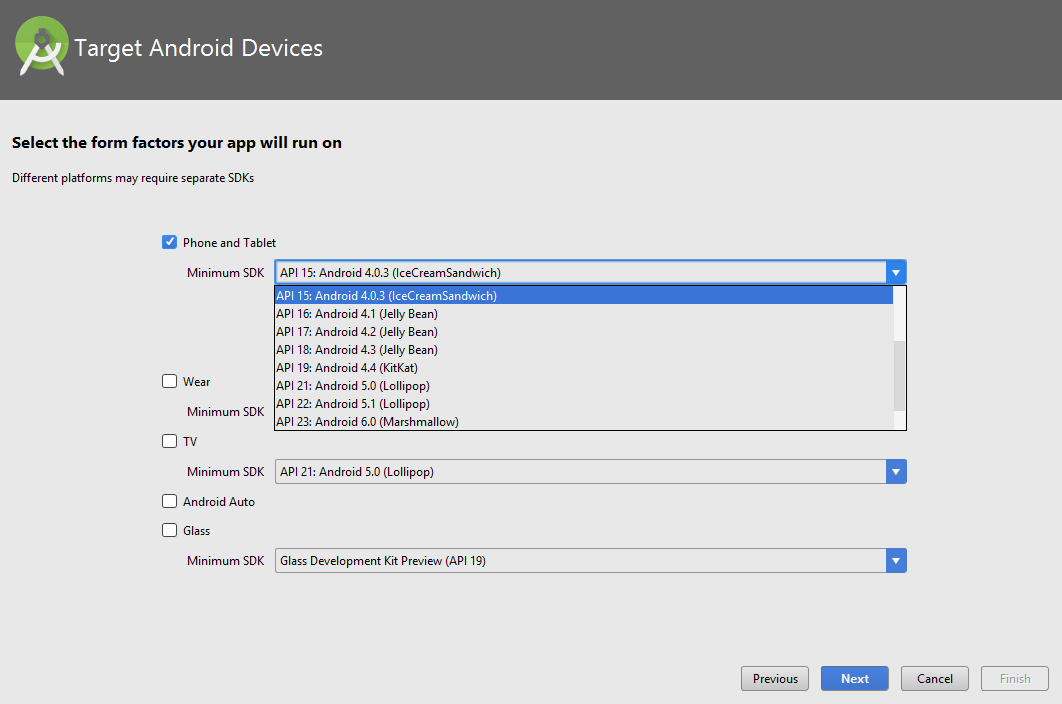The image size is (1062, 704).
Task: Select API 23: Android 6.0 (Marshmallow)
Action: [584, 421]
